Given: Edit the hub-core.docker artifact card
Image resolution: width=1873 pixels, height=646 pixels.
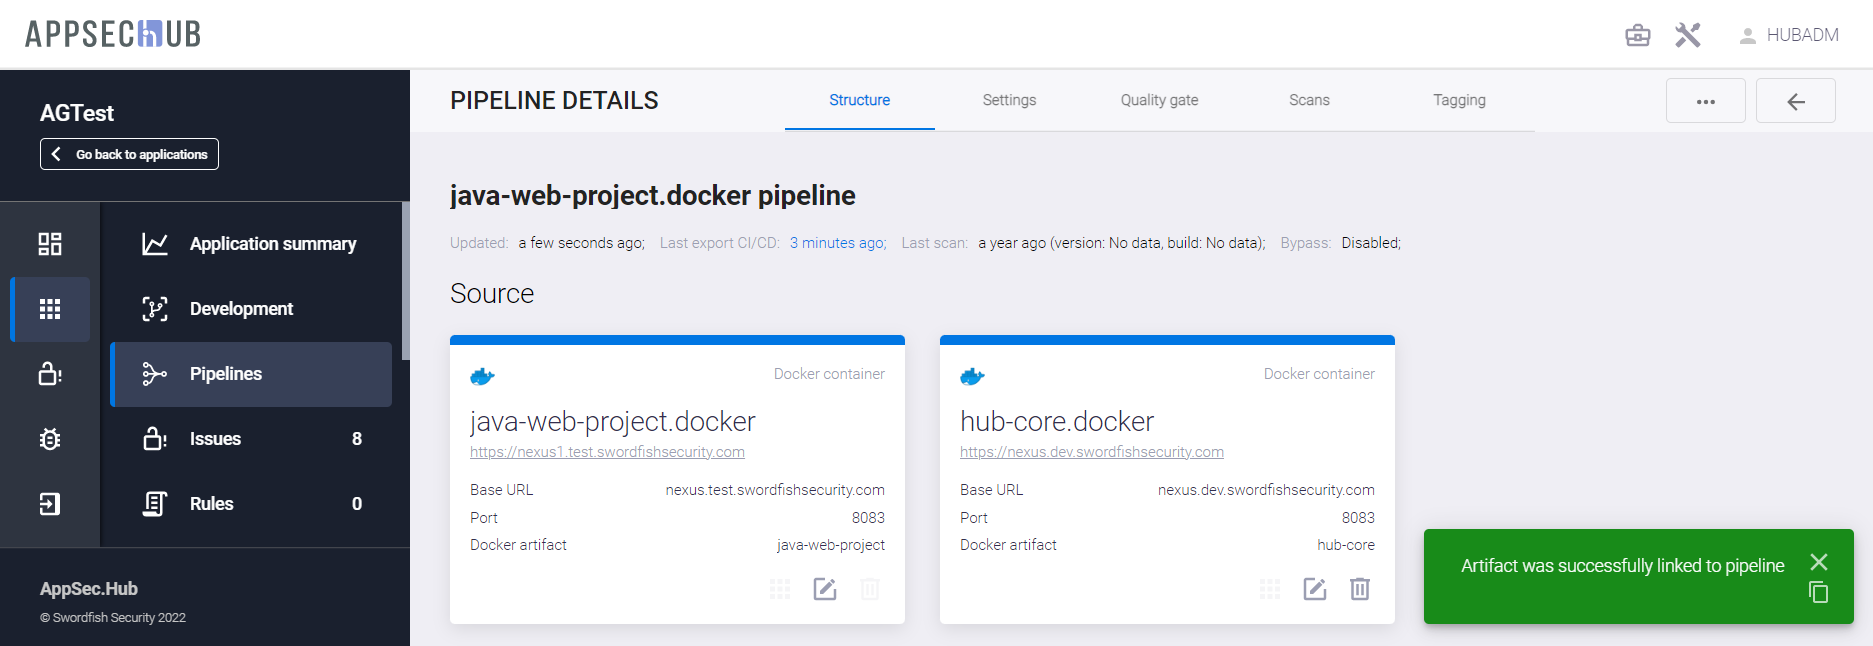Looking at the screenshot, I should click(1315, 589).
